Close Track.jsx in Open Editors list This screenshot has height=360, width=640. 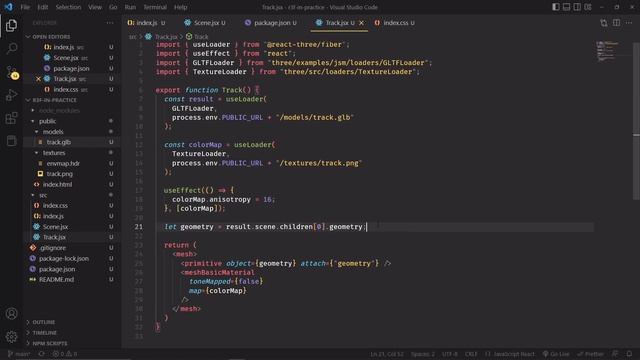click(38, 79)
